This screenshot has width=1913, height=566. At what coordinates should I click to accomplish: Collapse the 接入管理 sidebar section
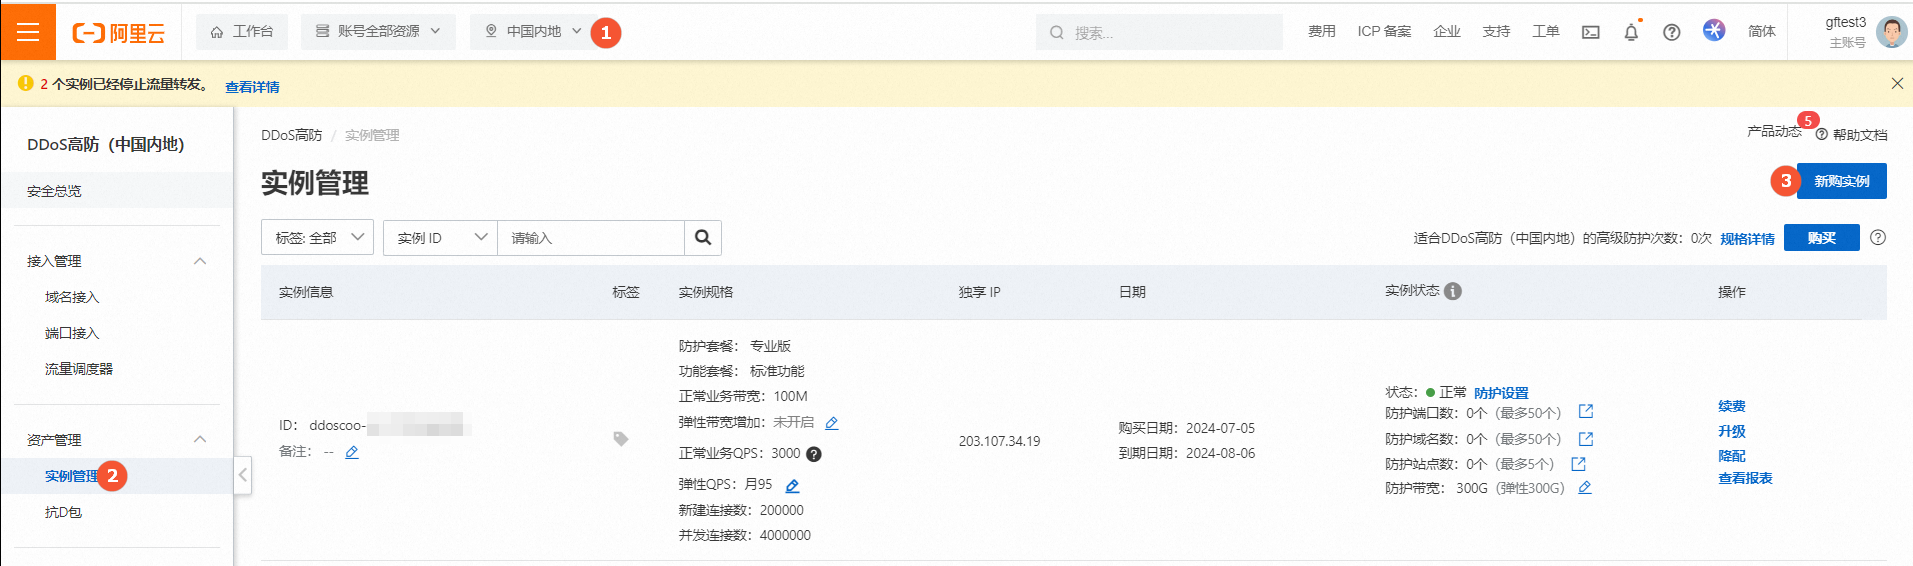[199, 261]
